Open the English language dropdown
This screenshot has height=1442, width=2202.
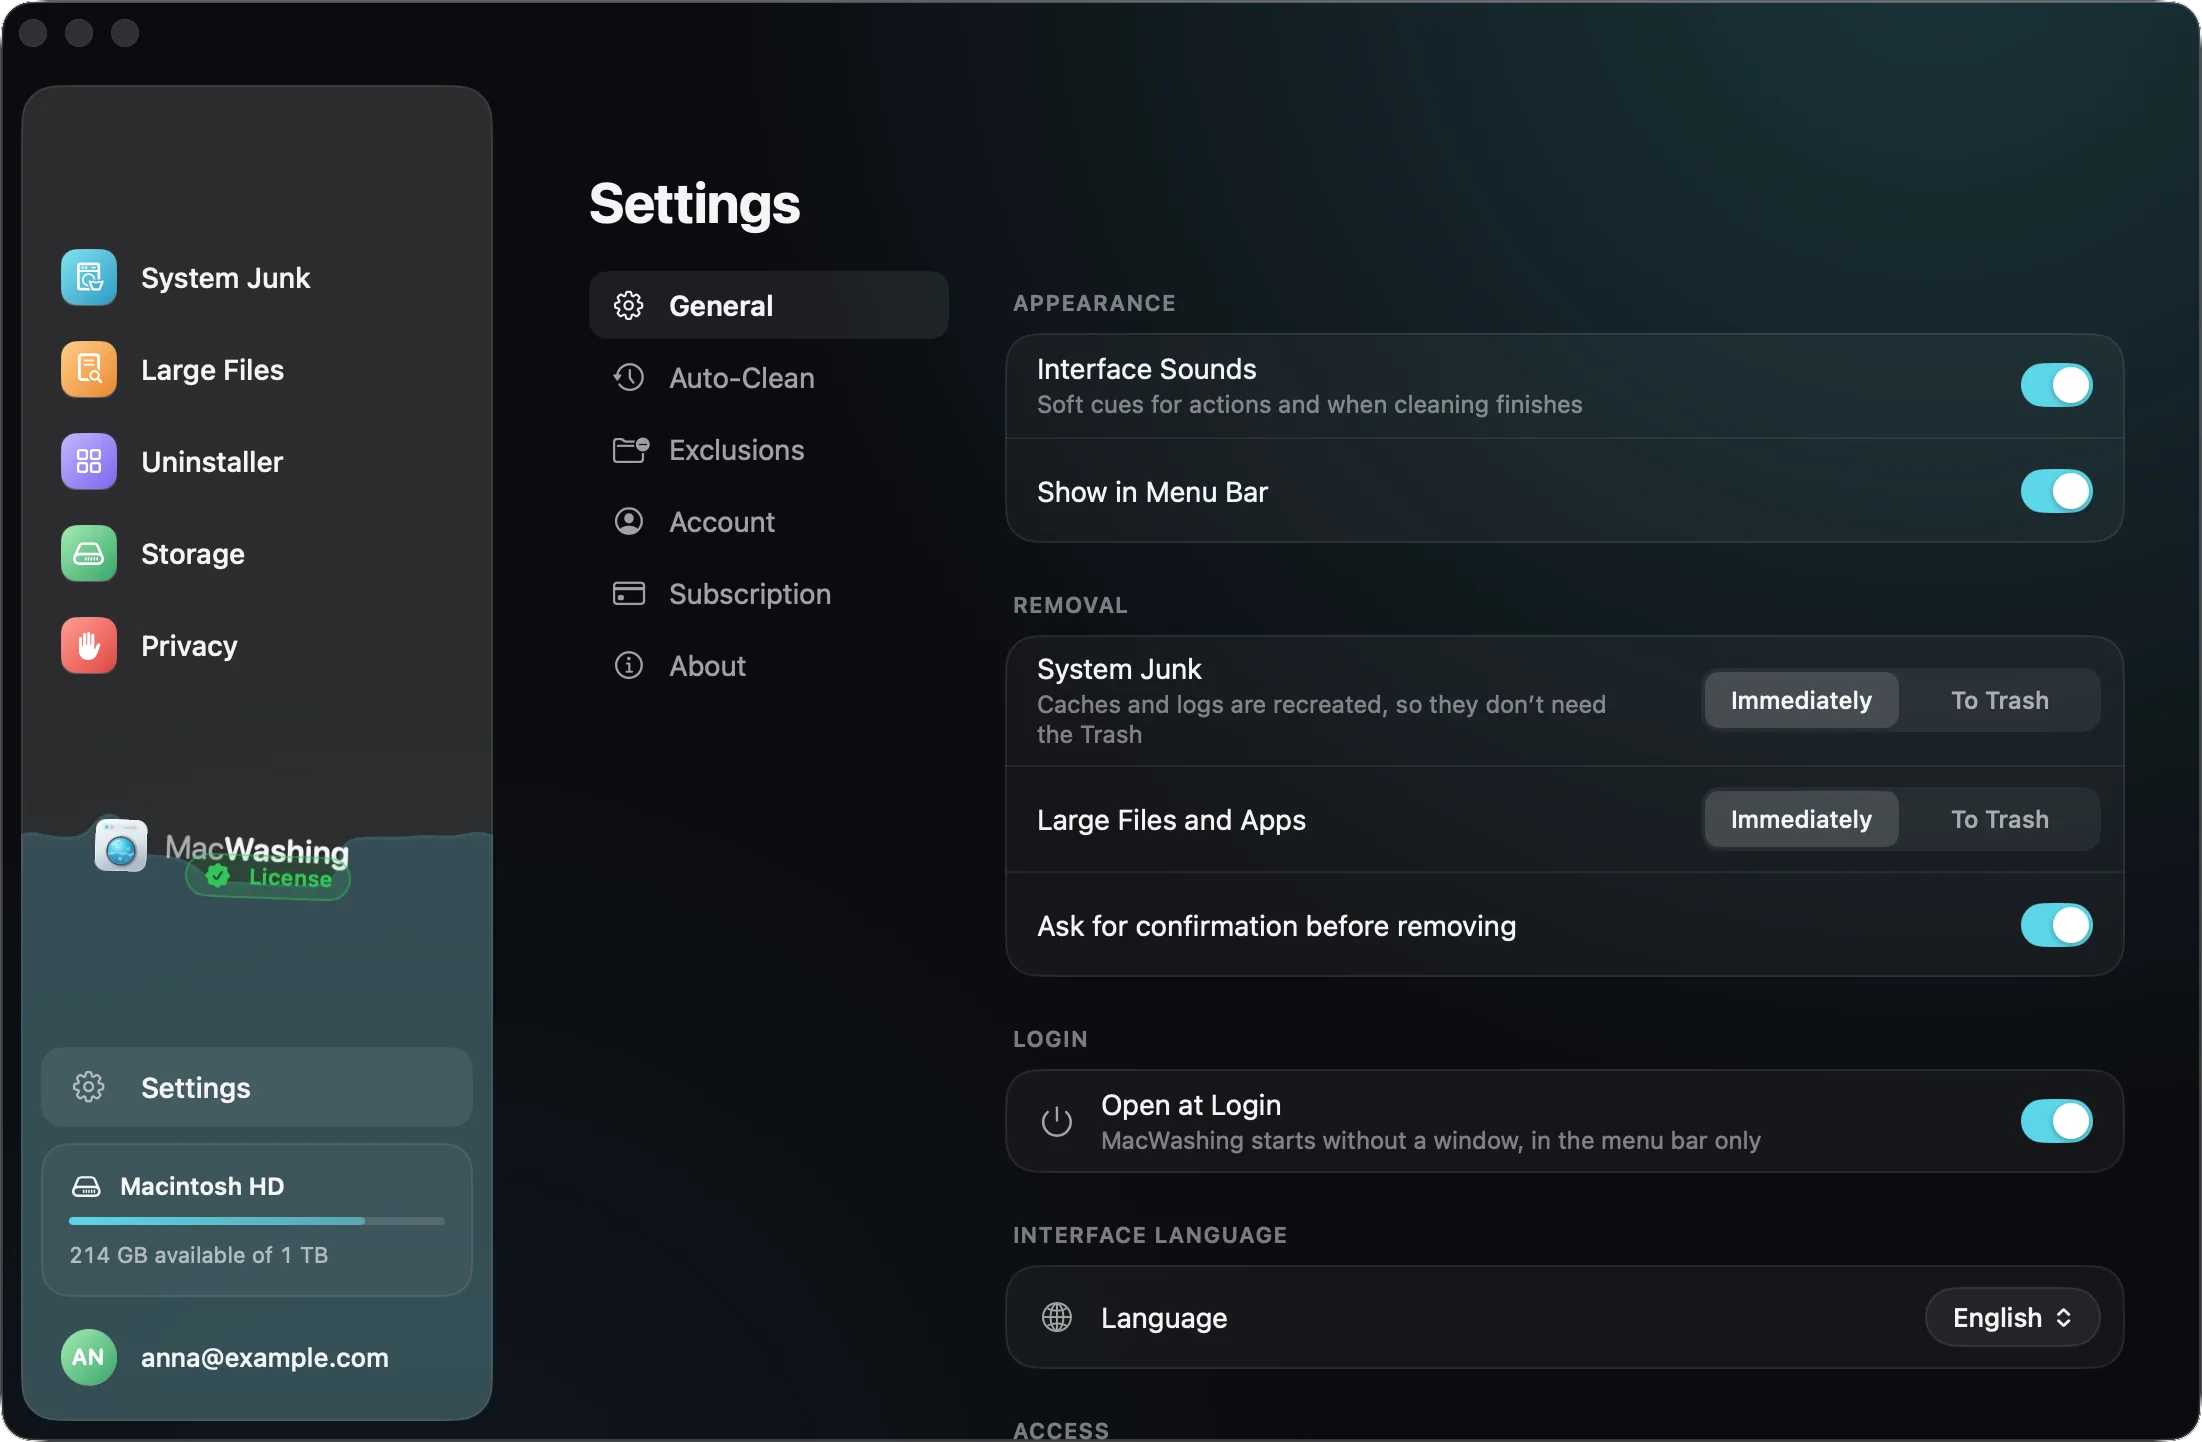(2012, 1318)
